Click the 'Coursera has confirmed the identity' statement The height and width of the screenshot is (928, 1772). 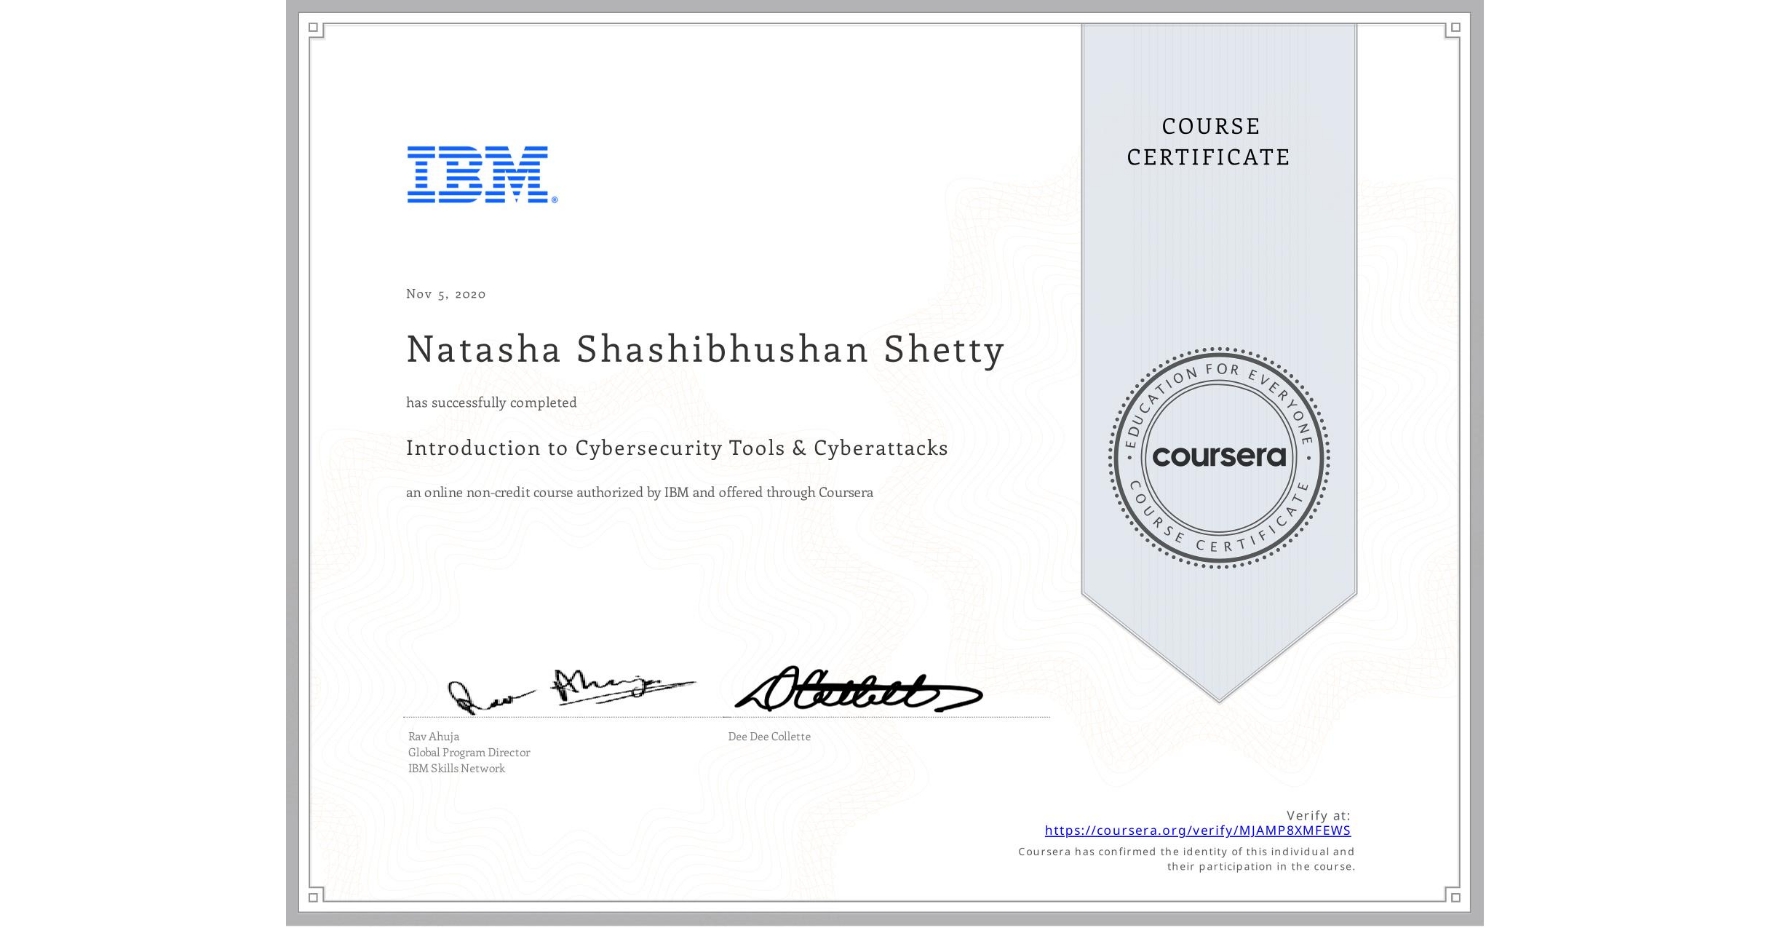point(1187,859)
